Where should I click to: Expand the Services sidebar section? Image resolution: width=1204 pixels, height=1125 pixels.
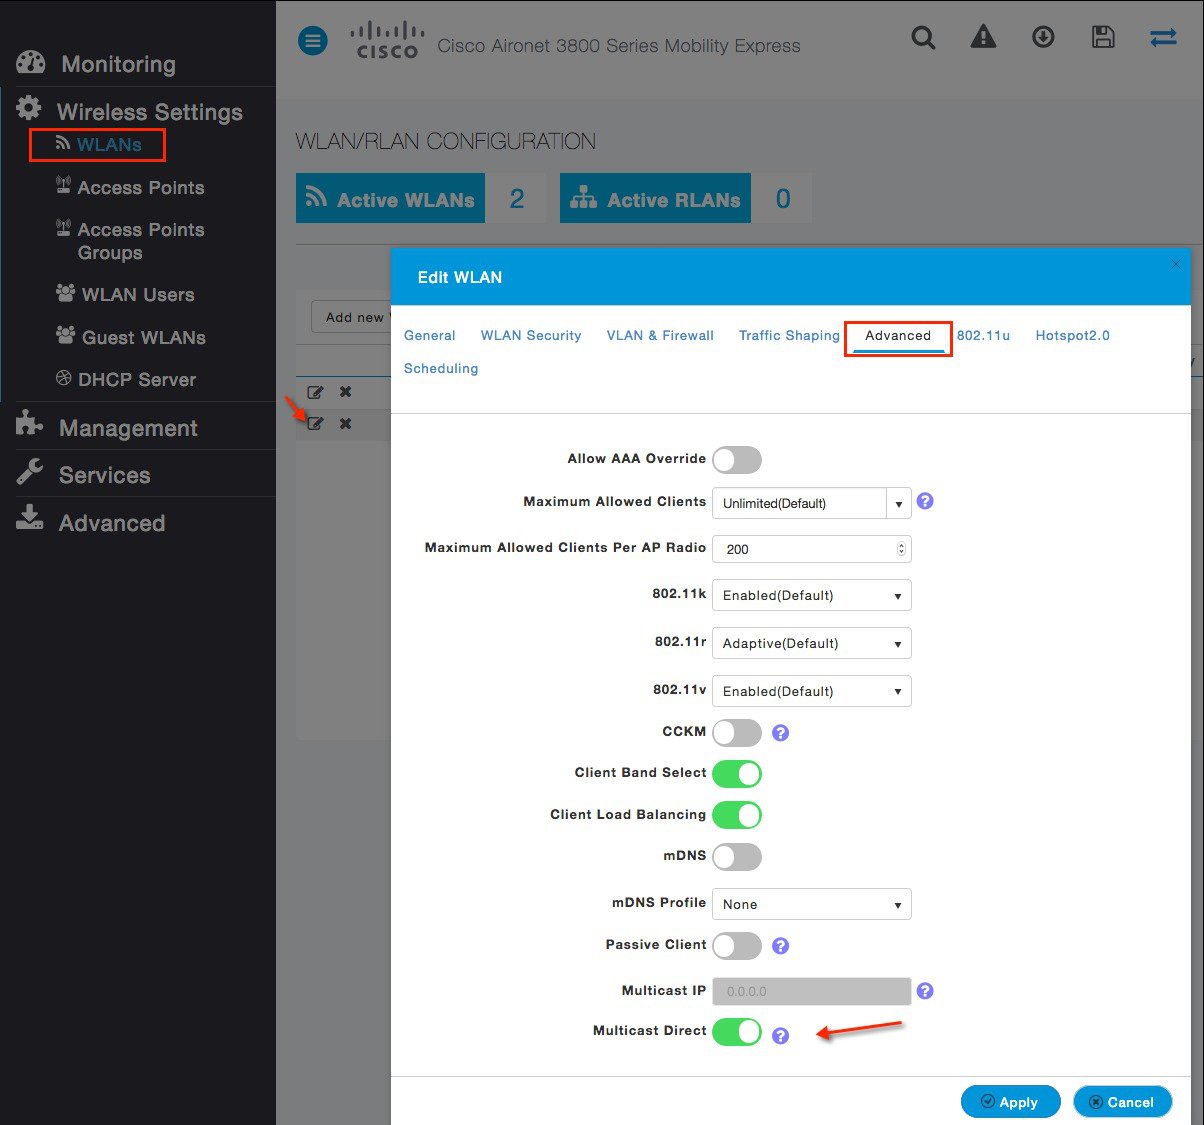pyautogui.click(x=104, y=475)
